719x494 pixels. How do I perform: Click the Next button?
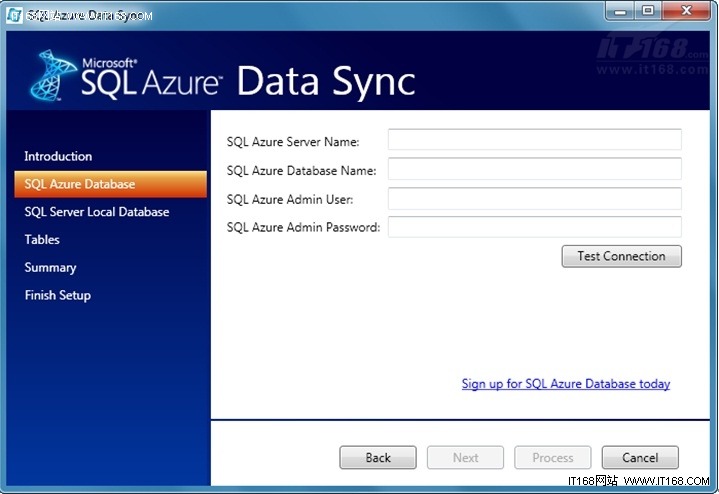[465, 457]
